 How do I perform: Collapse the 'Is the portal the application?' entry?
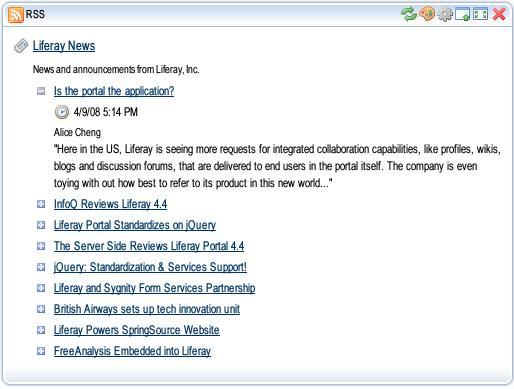coord(41,91)
